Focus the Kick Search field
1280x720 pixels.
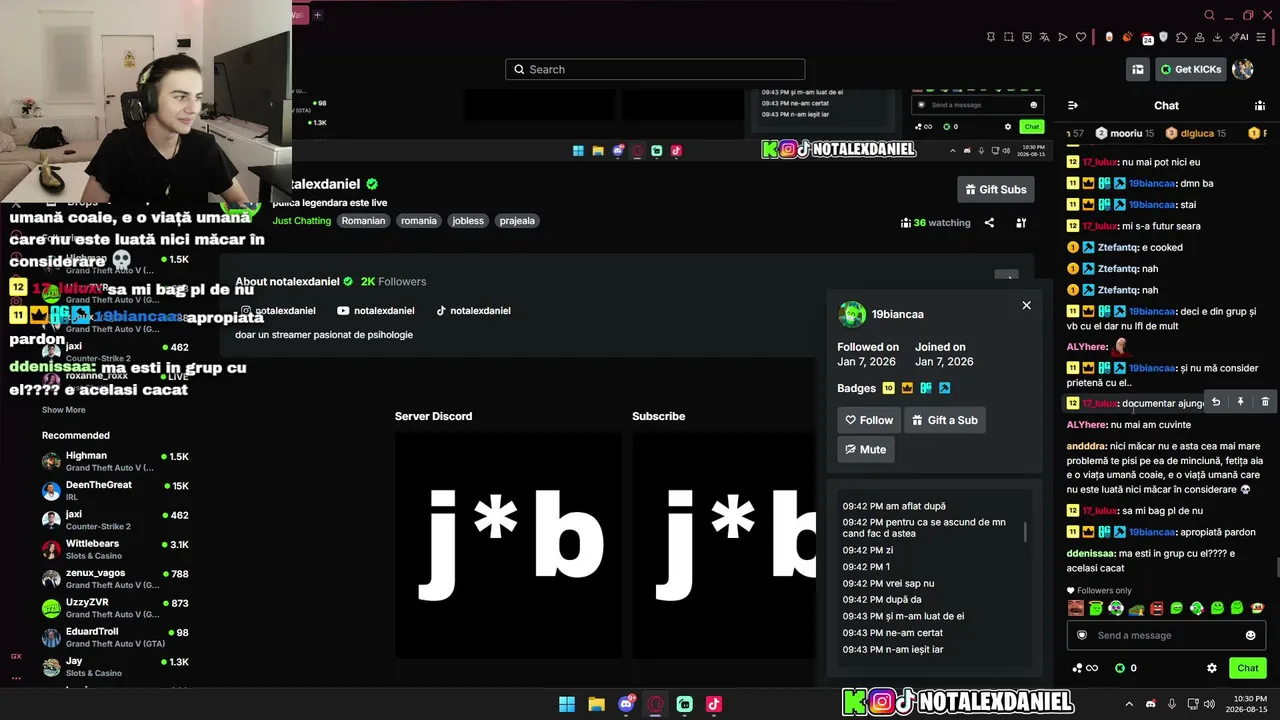coord(655,69)
